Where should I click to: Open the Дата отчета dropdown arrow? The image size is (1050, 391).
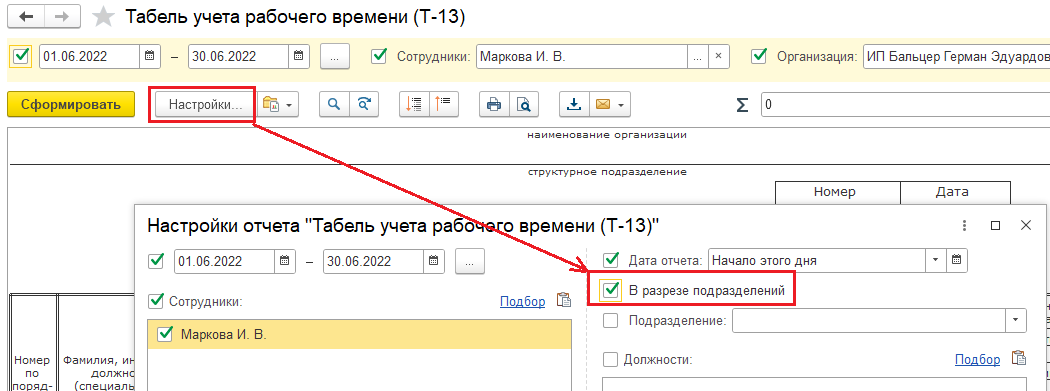pyautogui.click(x=935, y=260)
